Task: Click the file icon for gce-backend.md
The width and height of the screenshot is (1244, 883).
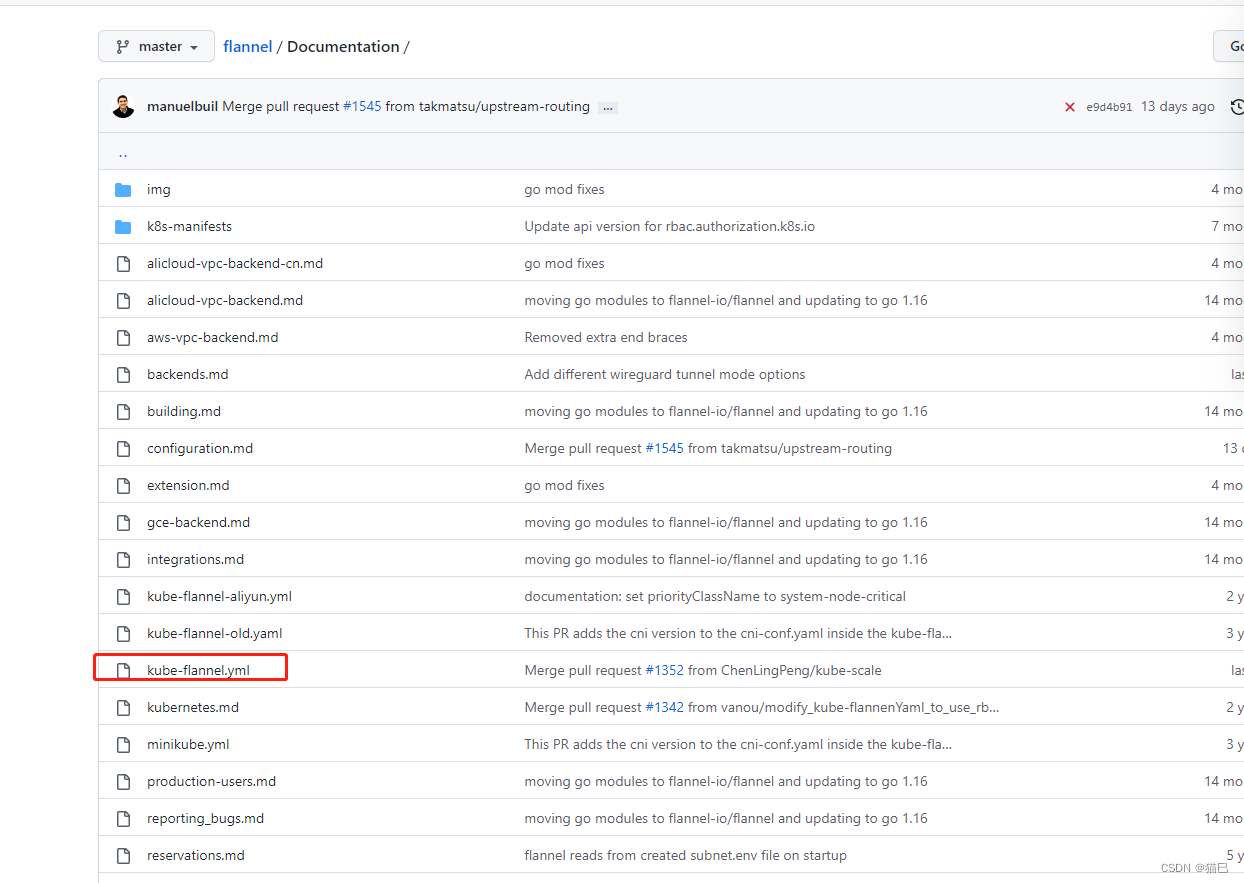Action: pyautogui.click(x=123, y=522)
